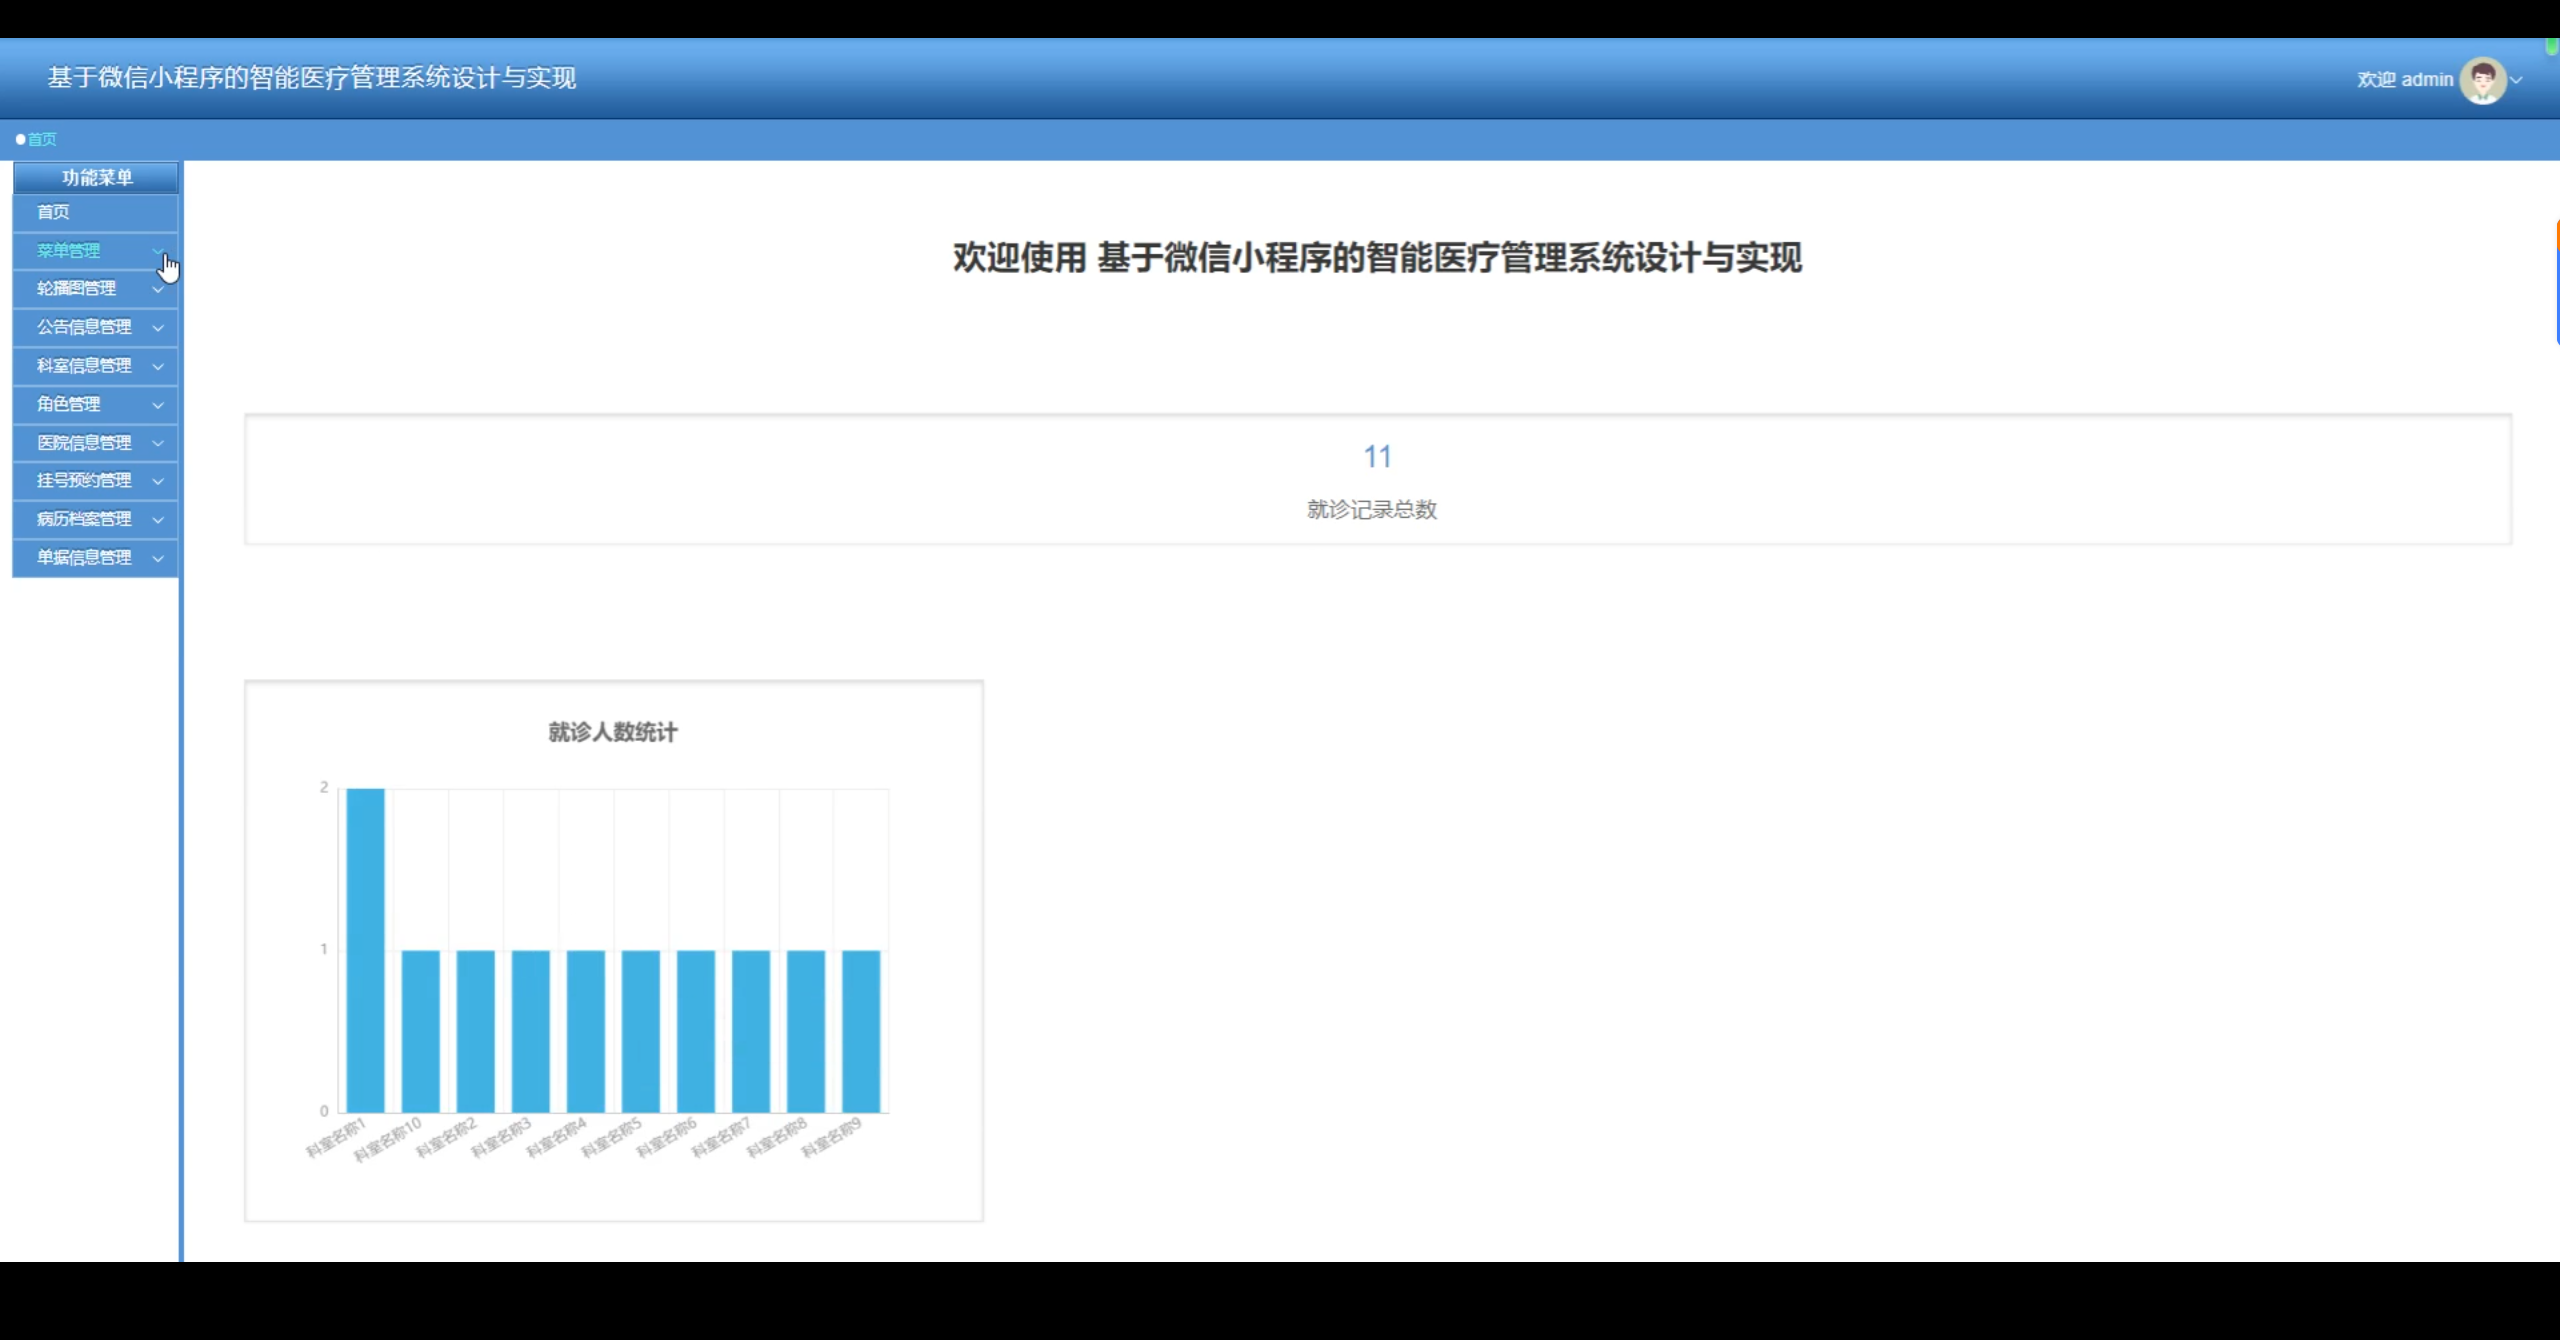Open the 单据信息管理 menu section
This screenshot has height=1340, width=2560.
[84, 558]
